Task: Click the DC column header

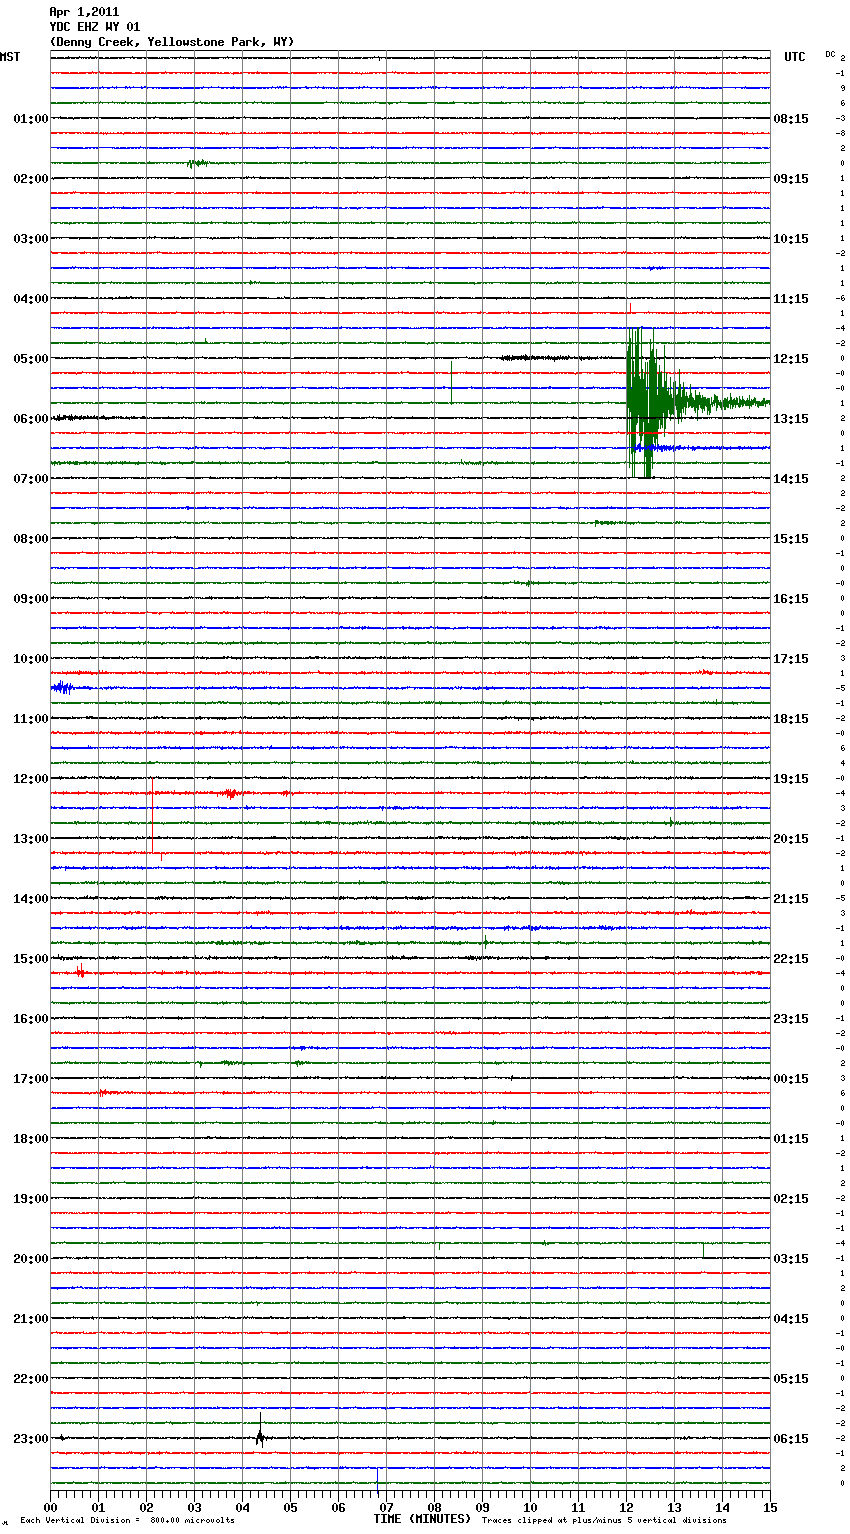Action: click(x=830, y=54)
